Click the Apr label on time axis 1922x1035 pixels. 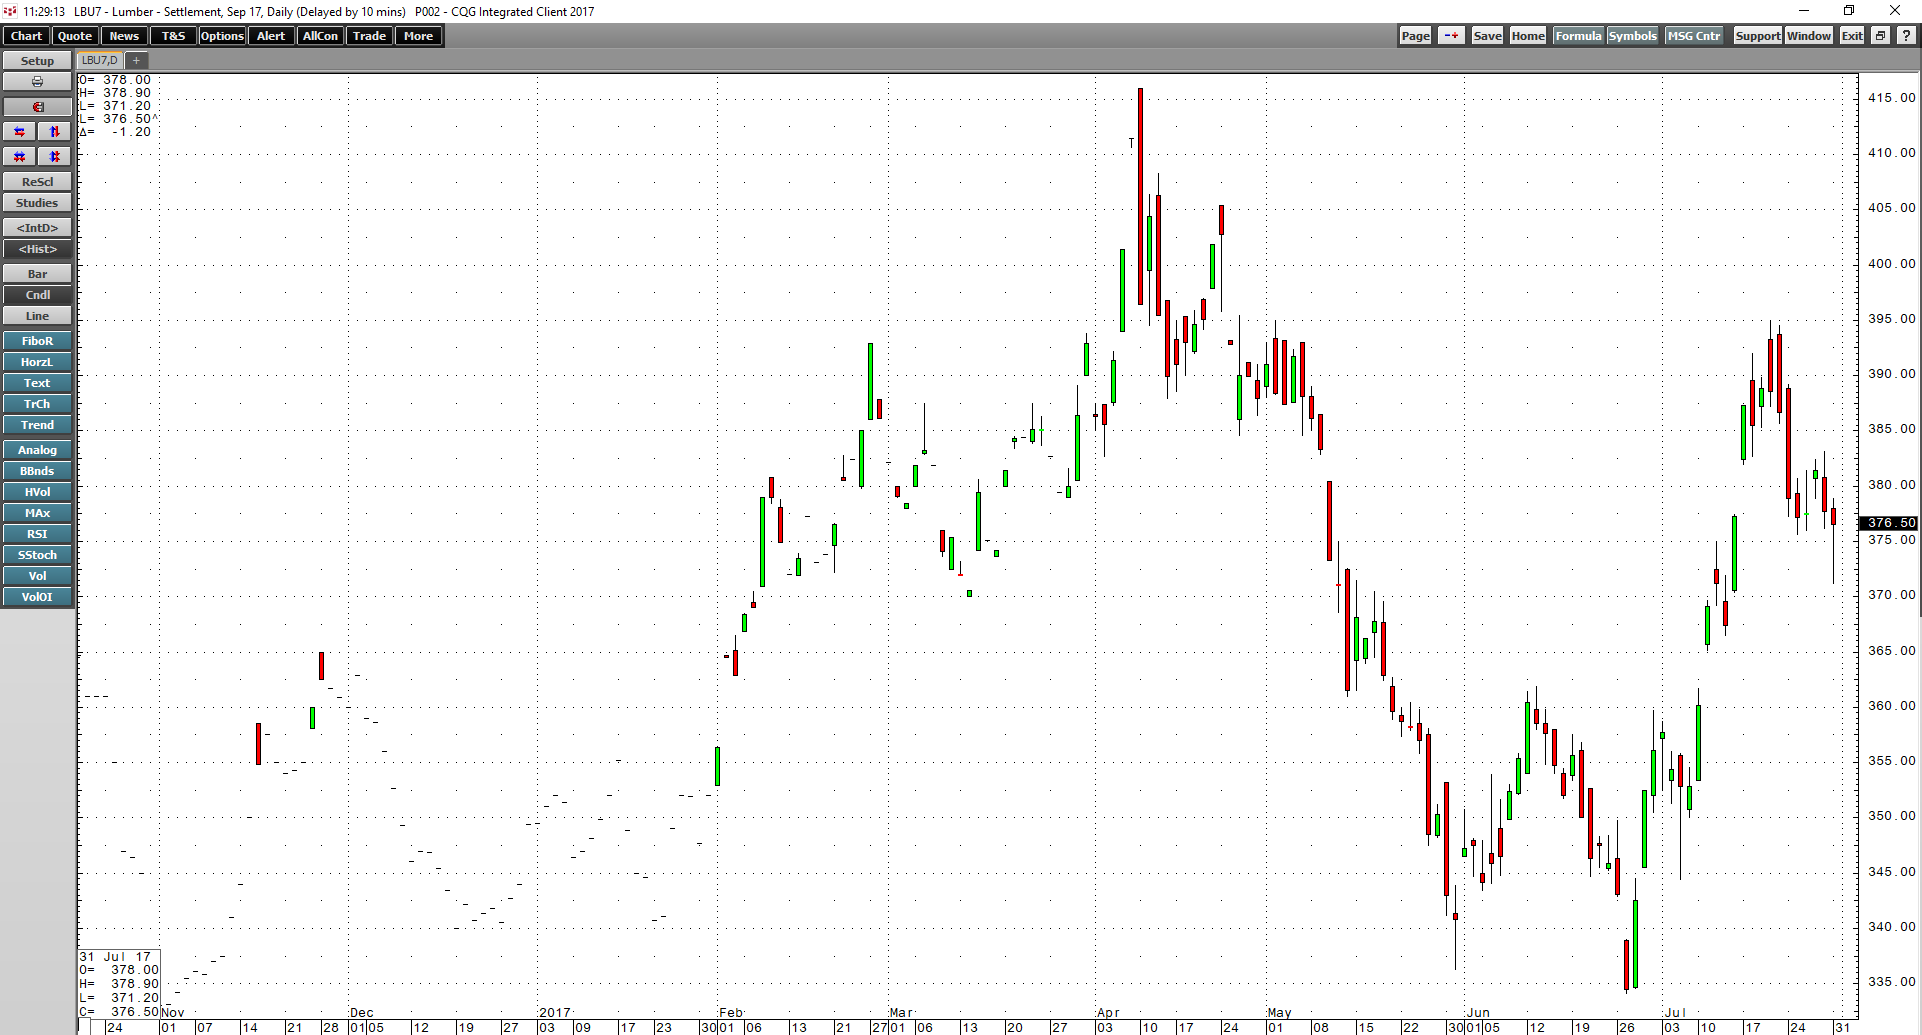click(x=1108, y=1013)
